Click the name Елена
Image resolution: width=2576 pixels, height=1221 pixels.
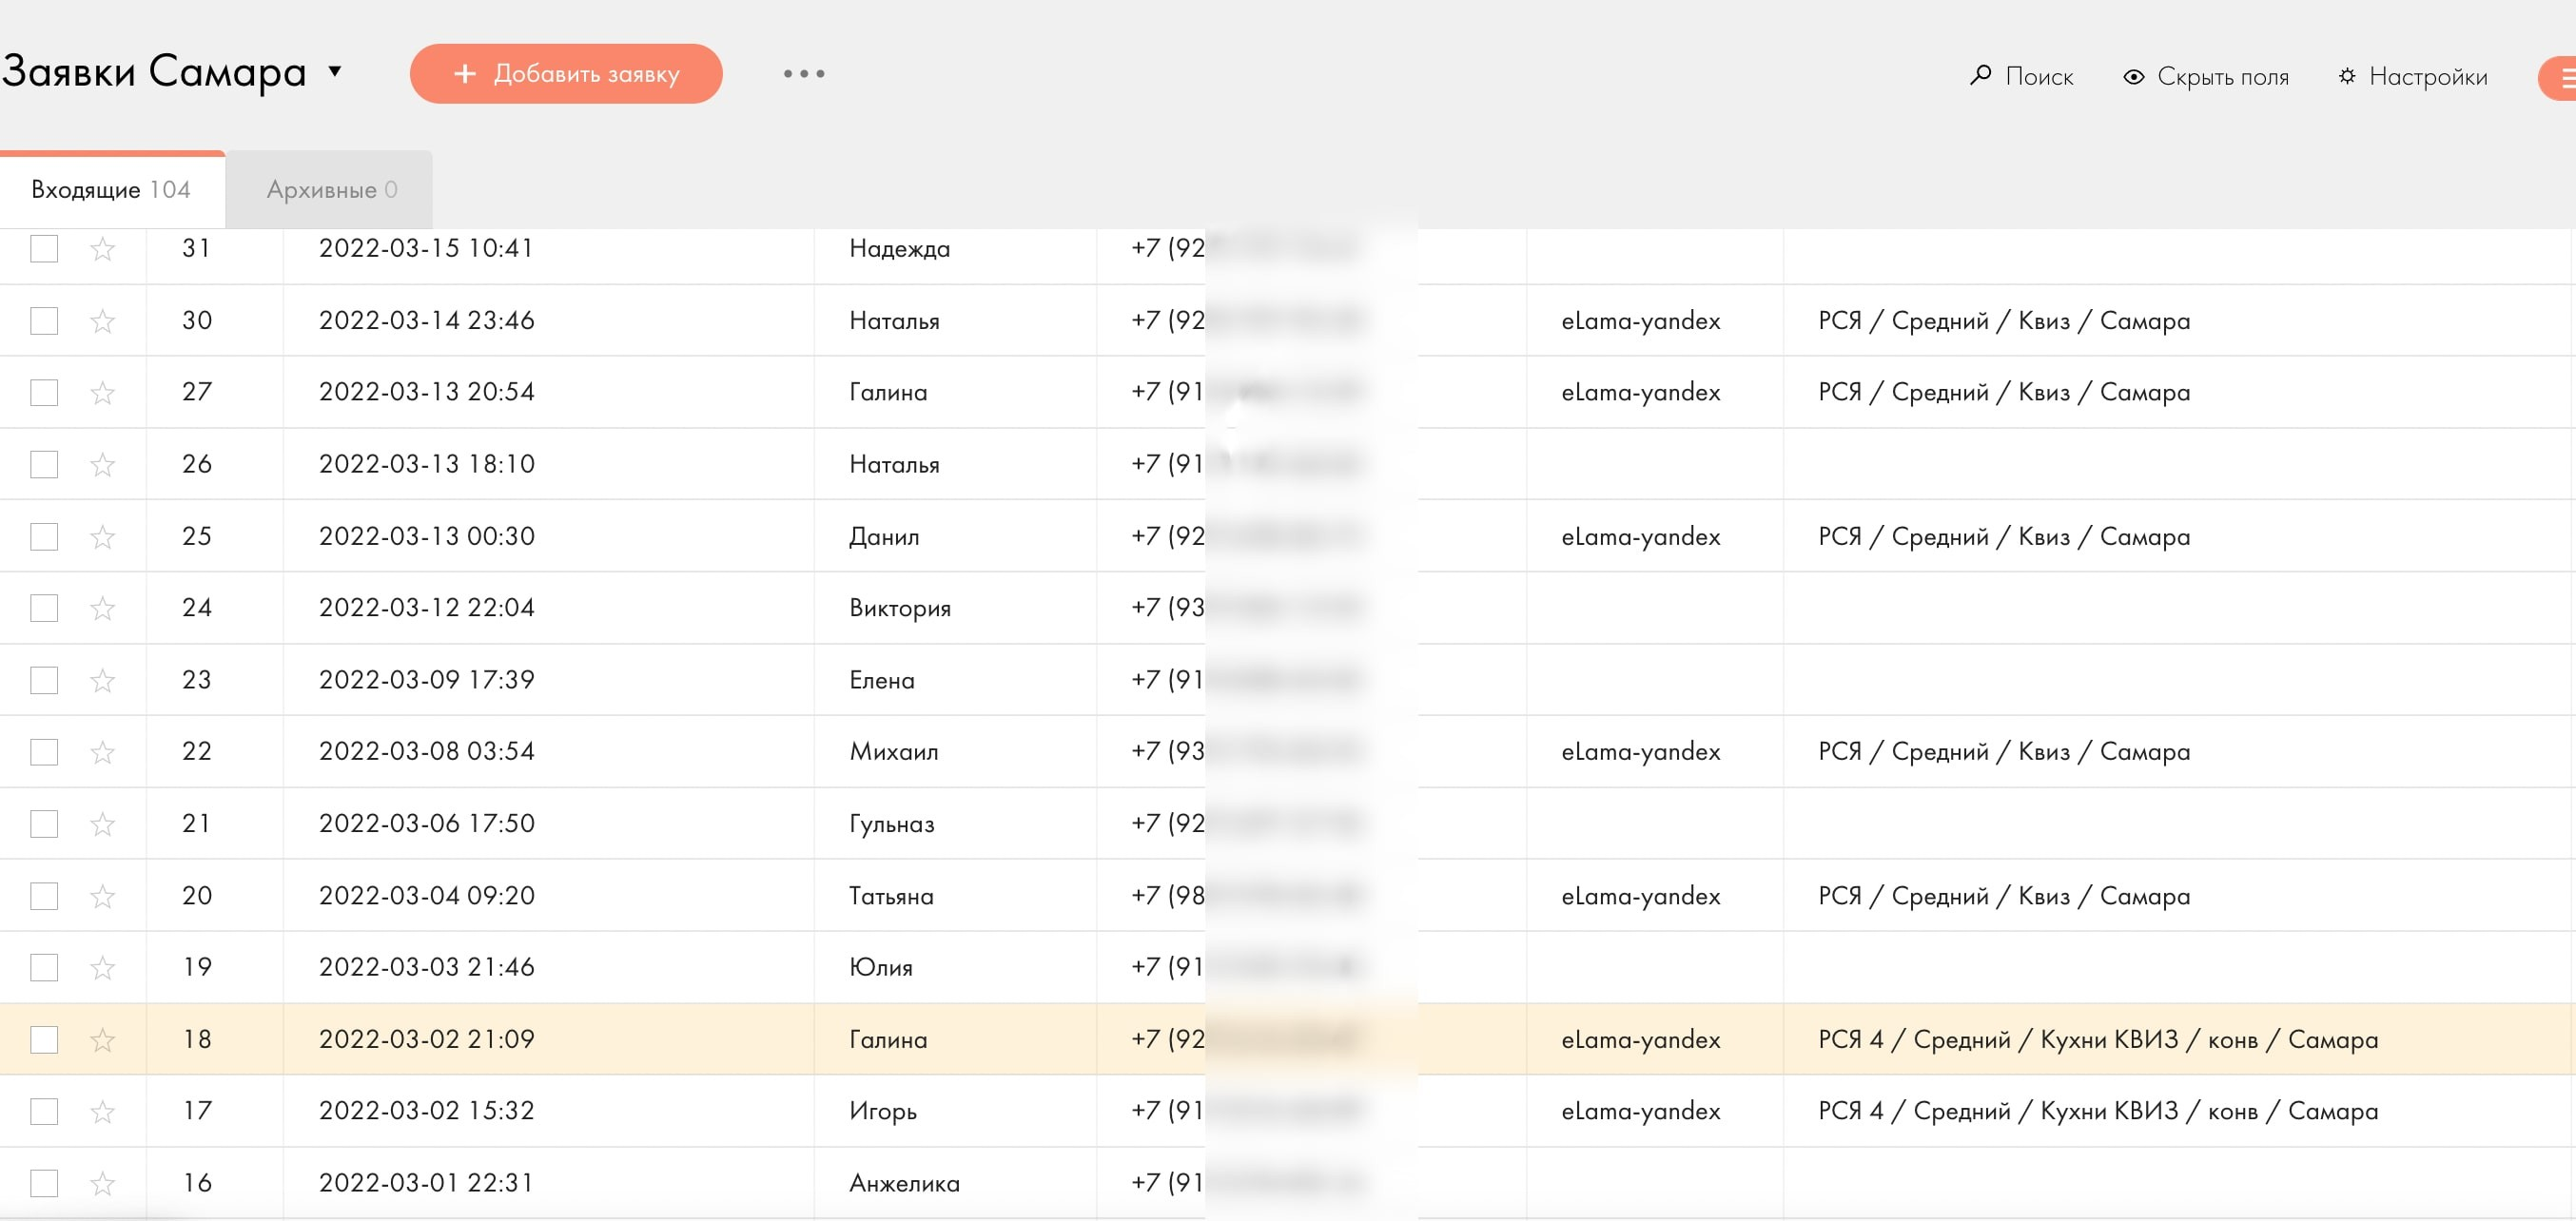882,680
